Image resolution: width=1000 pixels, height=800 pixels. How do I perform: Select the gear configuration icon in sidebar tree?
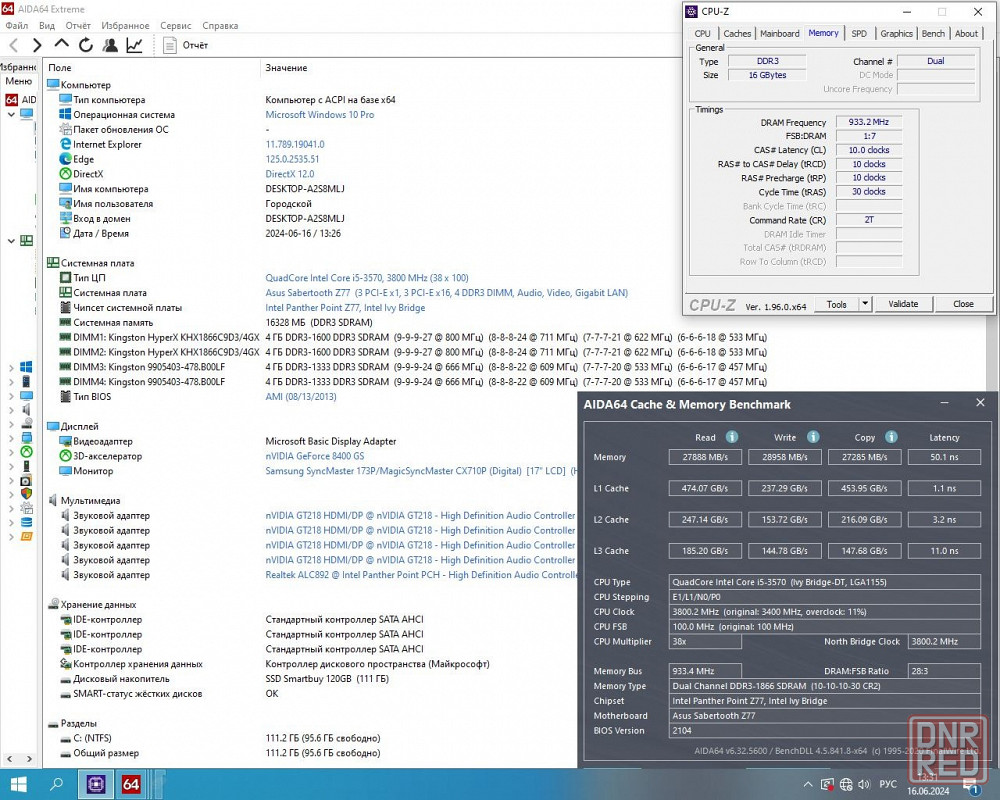click(26, 508)
